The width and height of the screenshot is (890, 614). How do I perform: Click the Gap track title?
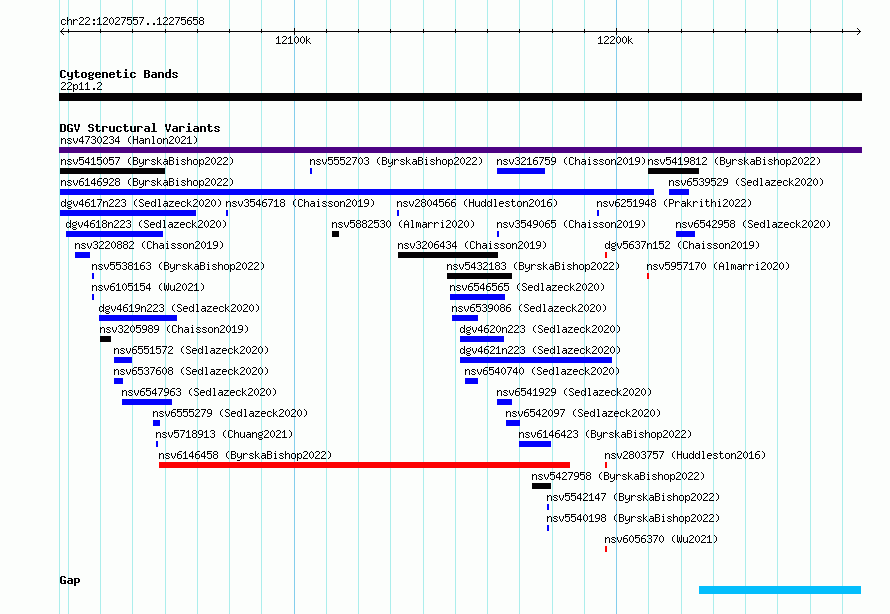pyautogui.click(x=70, y=580)
